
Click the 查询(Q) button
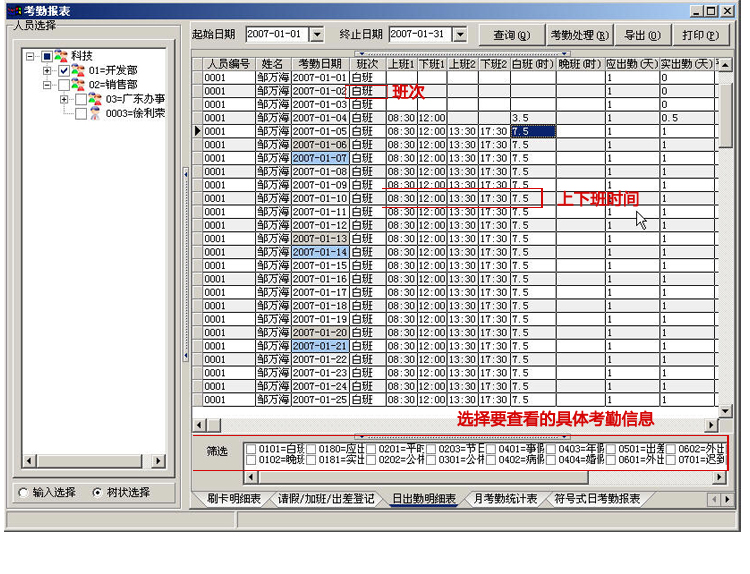(511, 35)
